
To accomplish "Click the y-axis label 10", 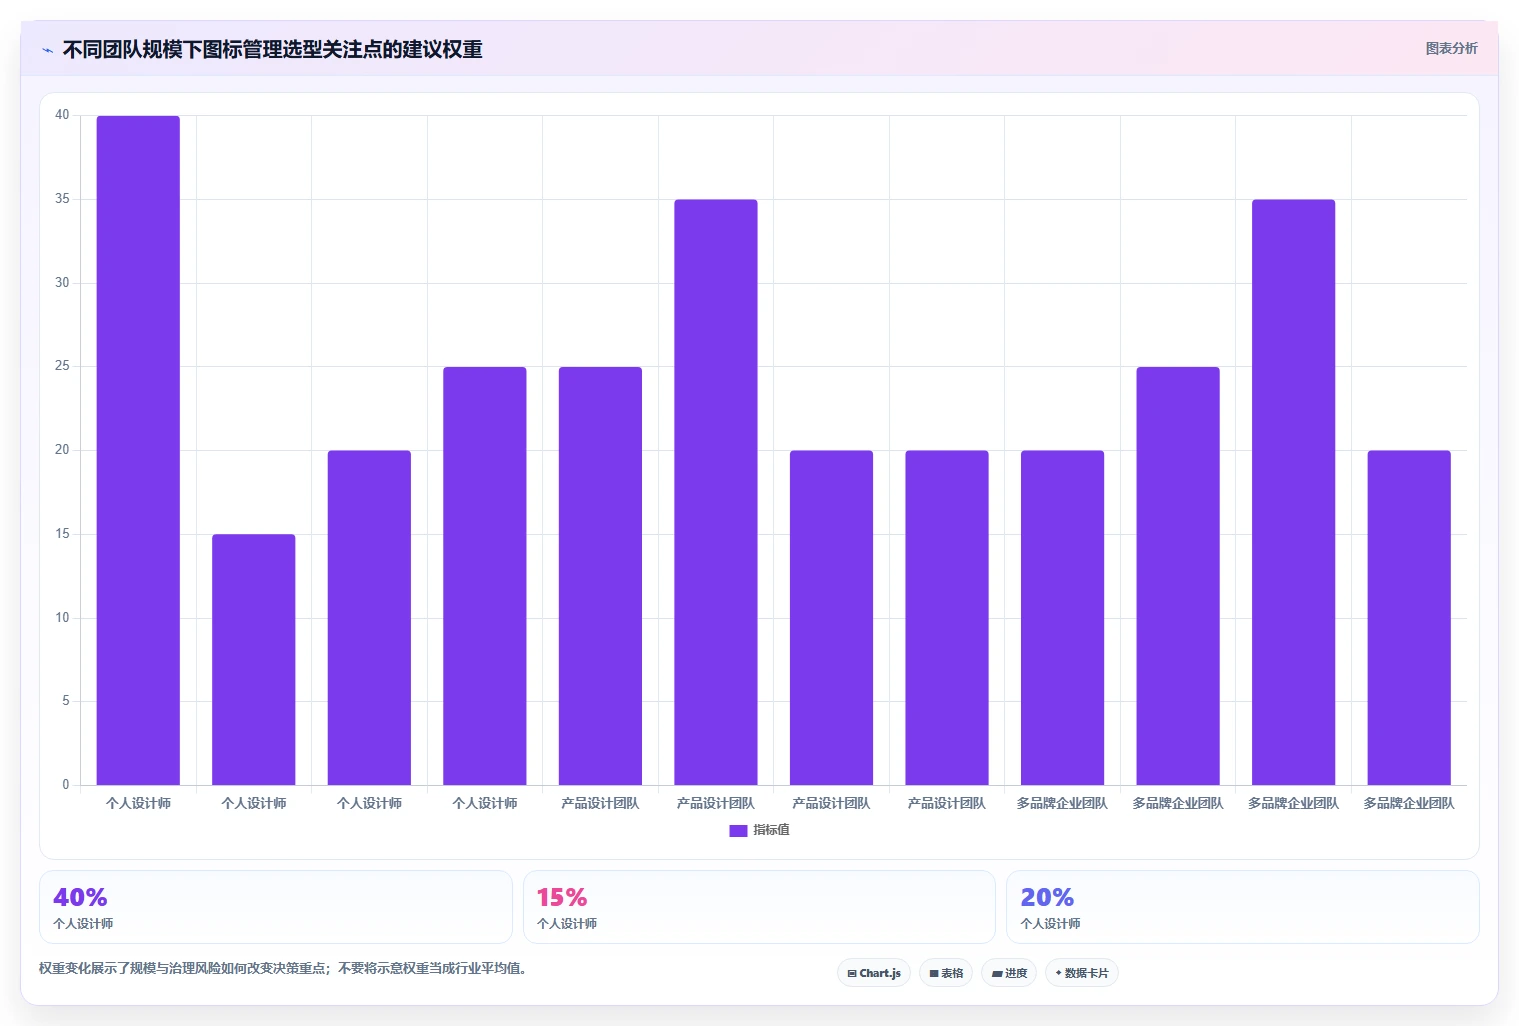I will (62, 618).
